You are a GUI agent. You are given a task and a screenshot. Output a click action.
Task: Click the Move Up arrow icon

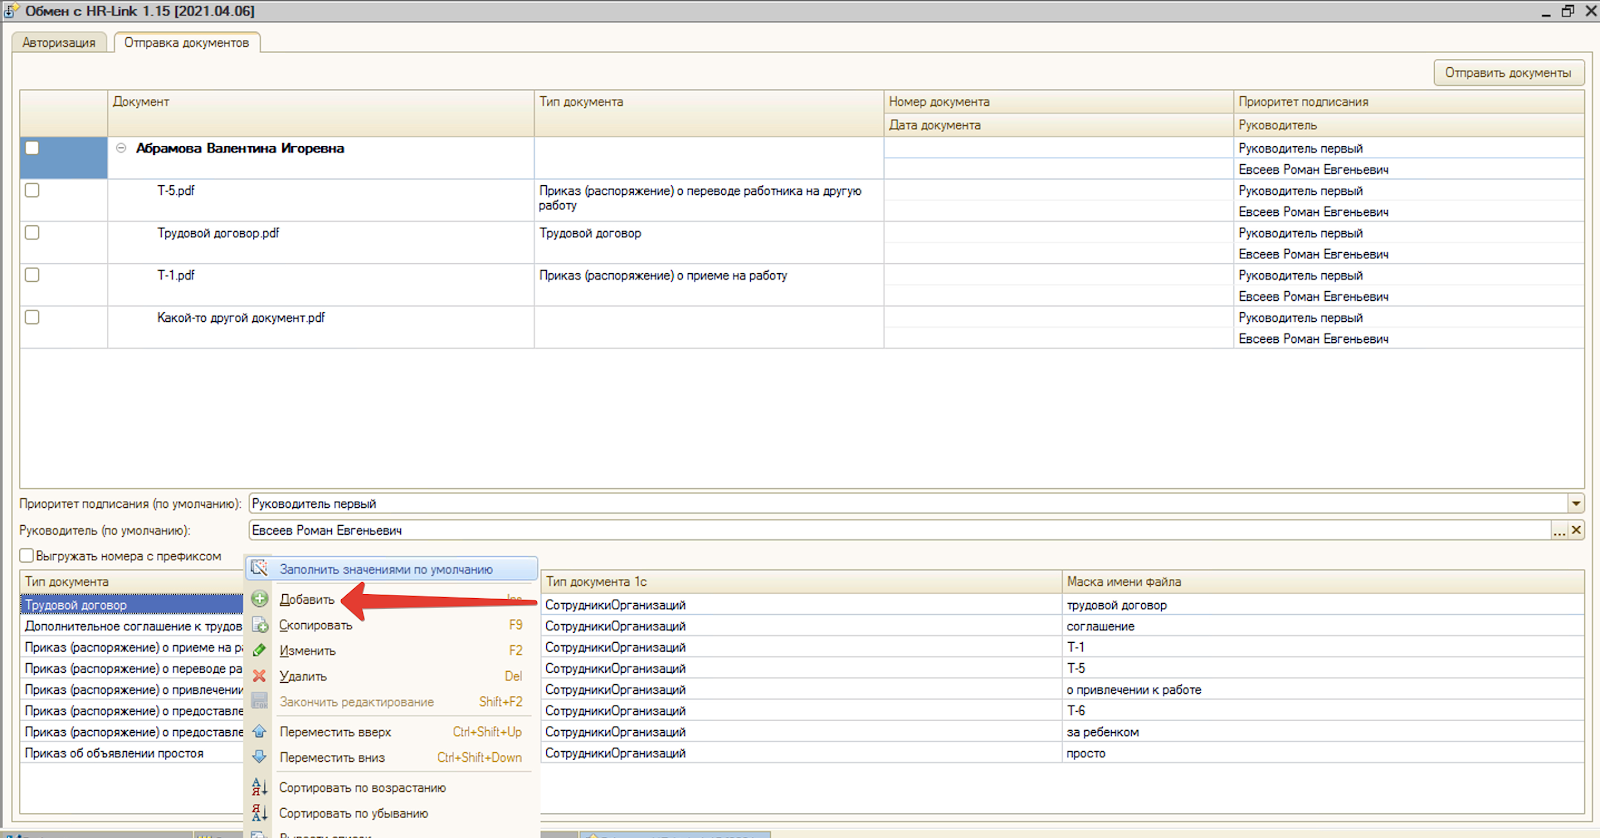coord(259,732)
